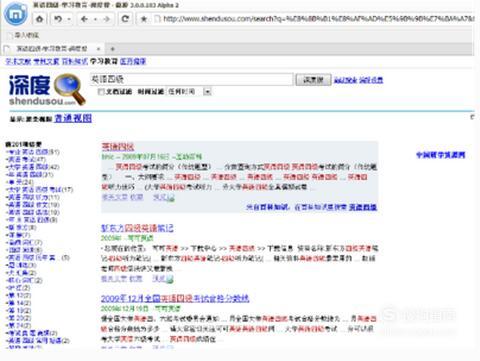The height and width of the screenshot is (361, 480).
Task: Open the first search result title in red
Action: [x=118, y=147]
